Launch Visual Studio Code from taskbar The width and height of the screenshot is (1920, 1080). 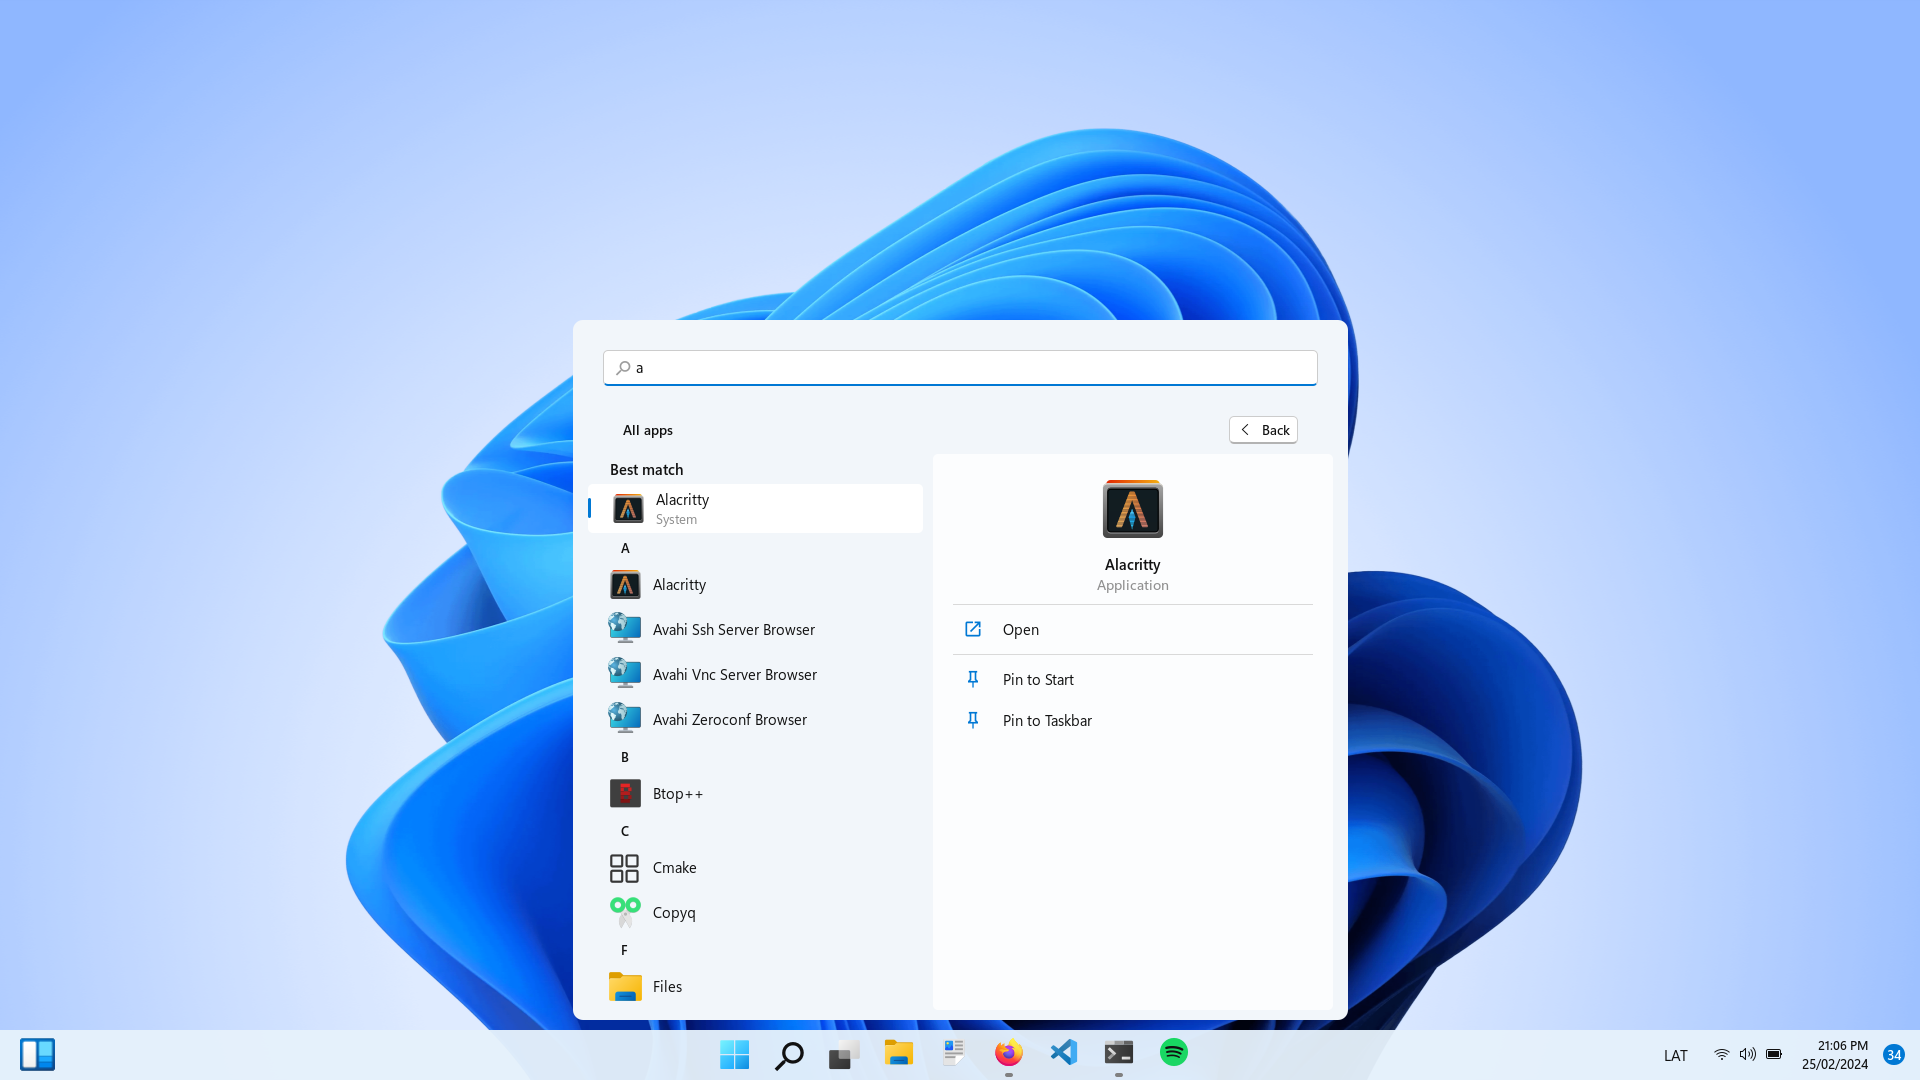tap(1064, 1052)
